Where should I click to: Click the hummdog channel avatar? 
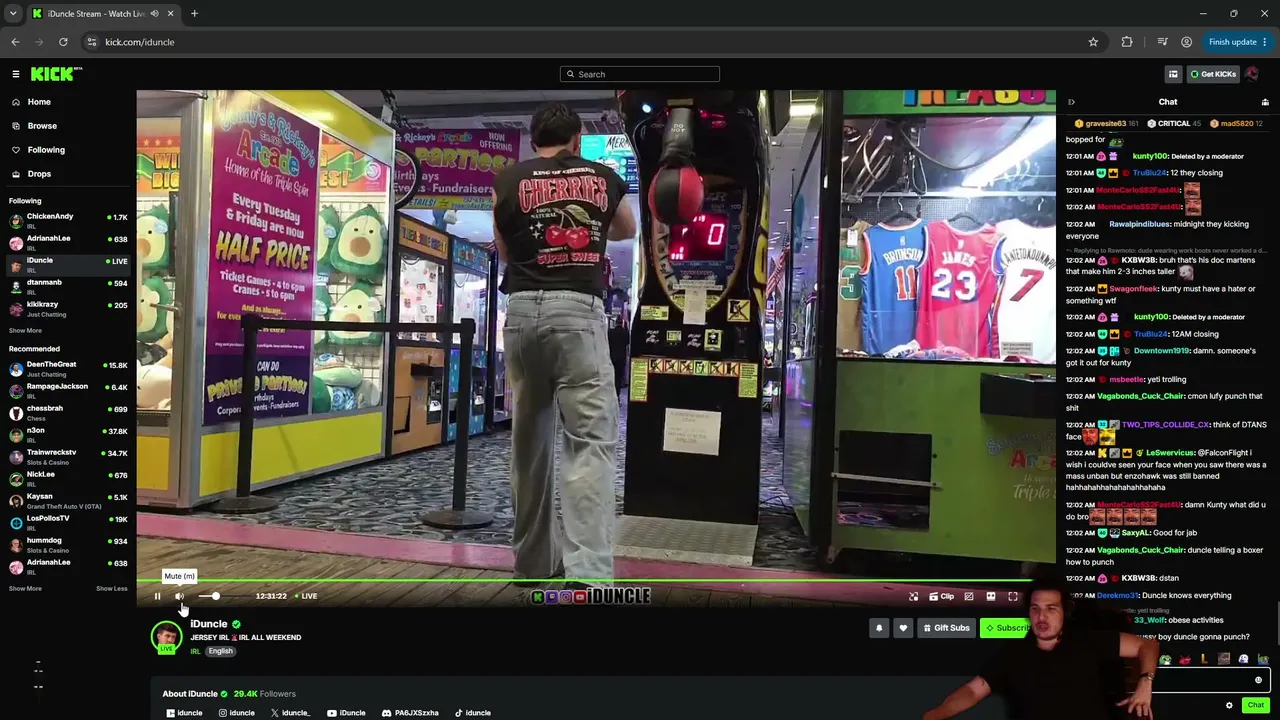(x=16, y=544)
